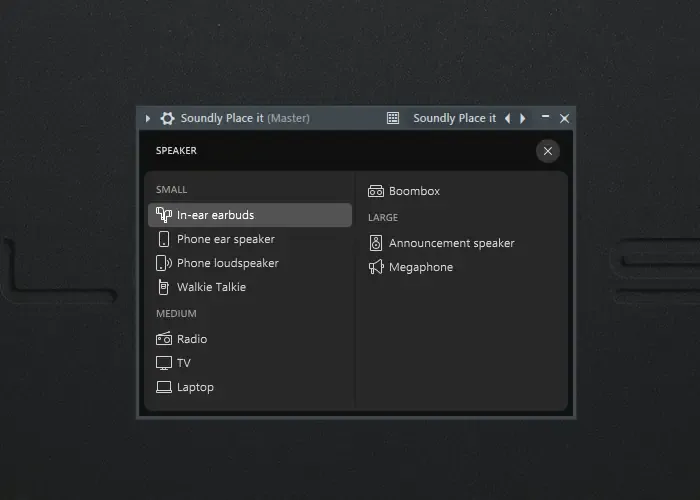The width and height of the screenshot is (700, 500).
Task: Click the laptop icon
Action: coord(164,387)
